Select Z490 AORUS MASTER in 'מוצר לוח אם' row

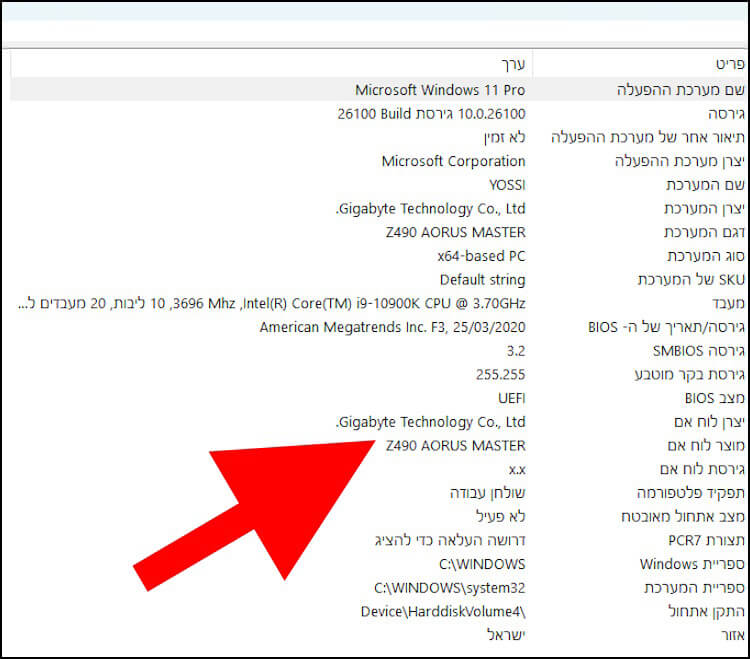[x=456, y=446]
